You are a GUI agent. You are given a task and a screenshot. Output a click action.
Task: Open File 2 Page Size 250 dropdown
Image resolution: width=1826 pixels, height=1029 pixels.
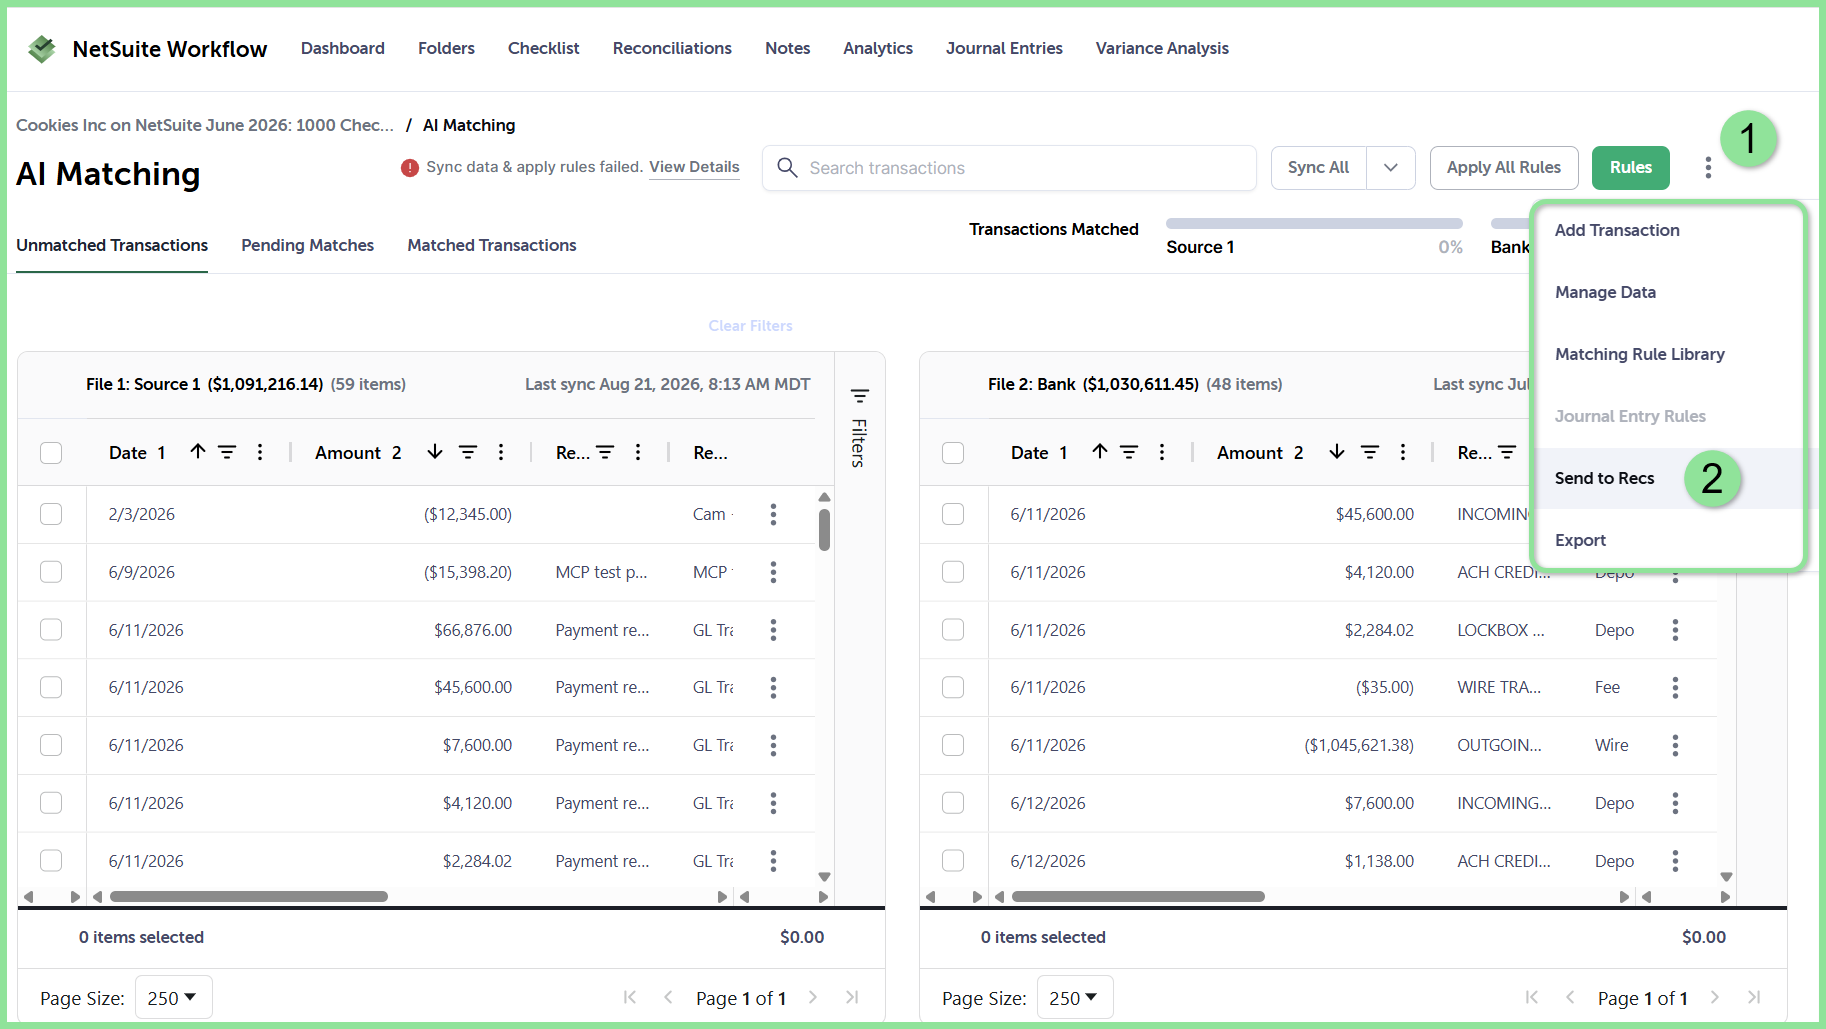[1075, 998]
